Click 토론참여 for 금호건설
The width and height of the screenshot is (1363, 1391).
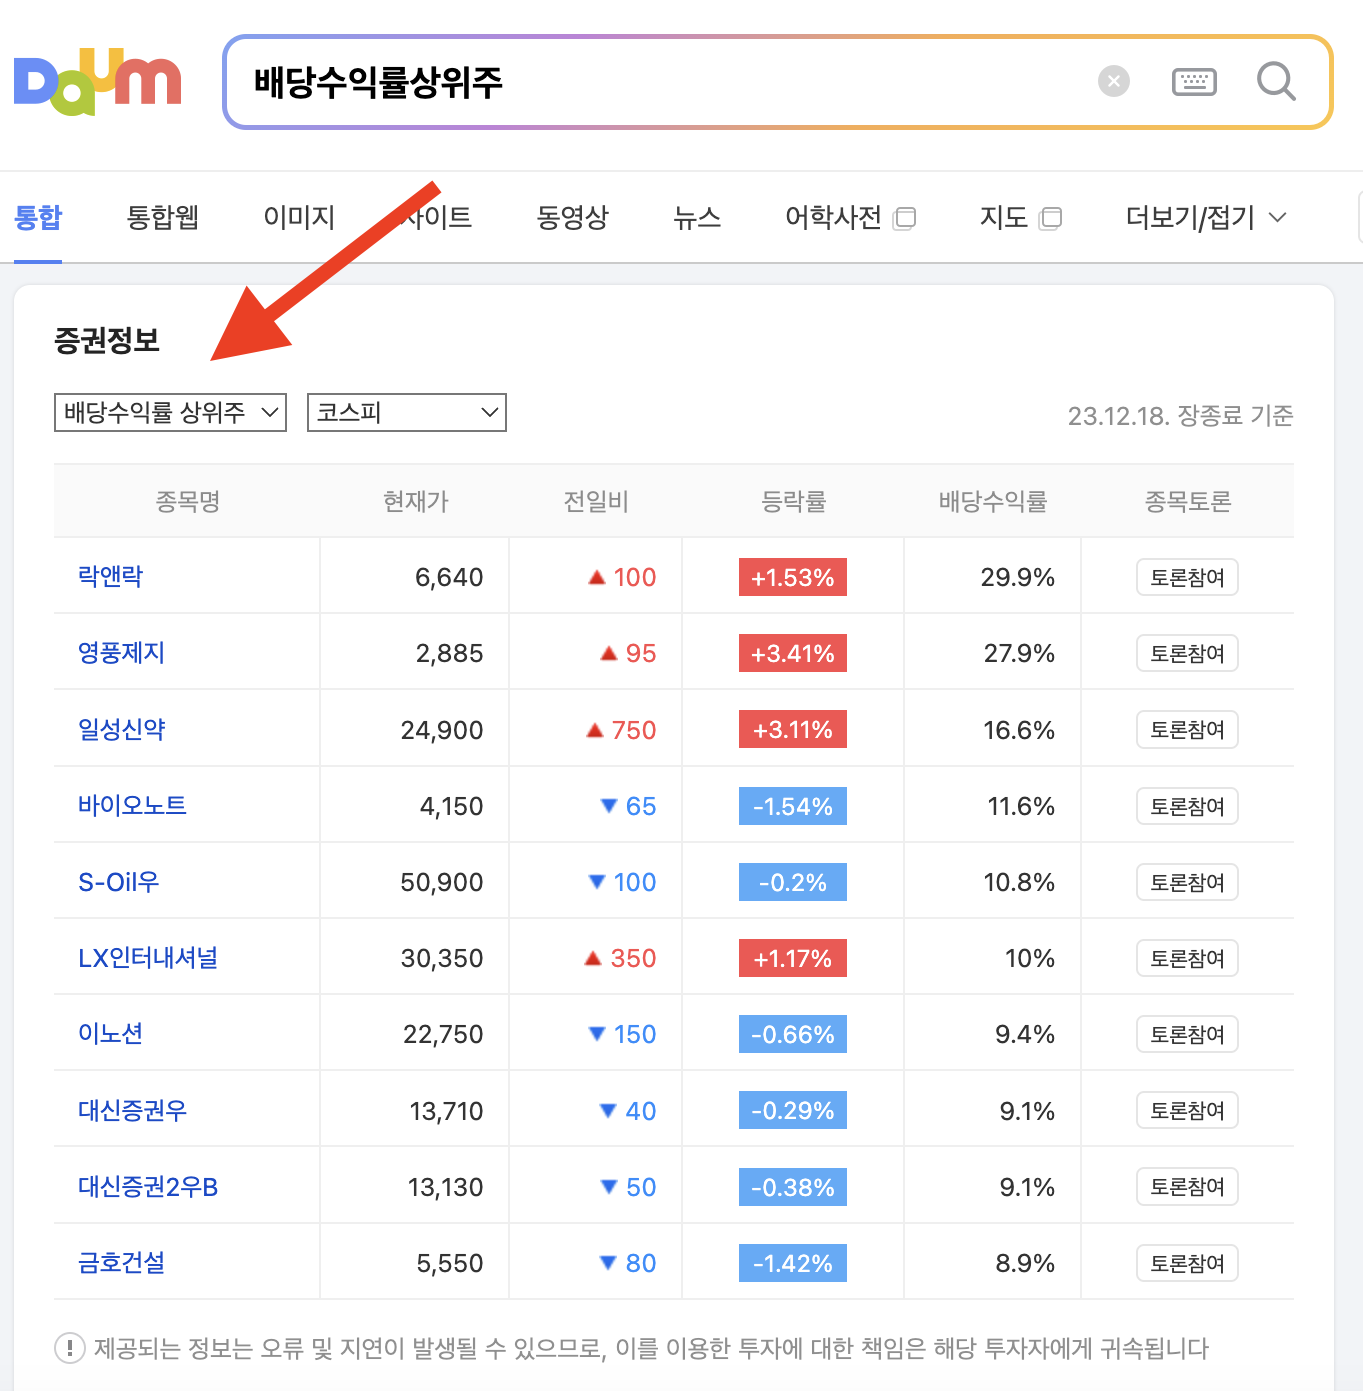[1187, 1263]
